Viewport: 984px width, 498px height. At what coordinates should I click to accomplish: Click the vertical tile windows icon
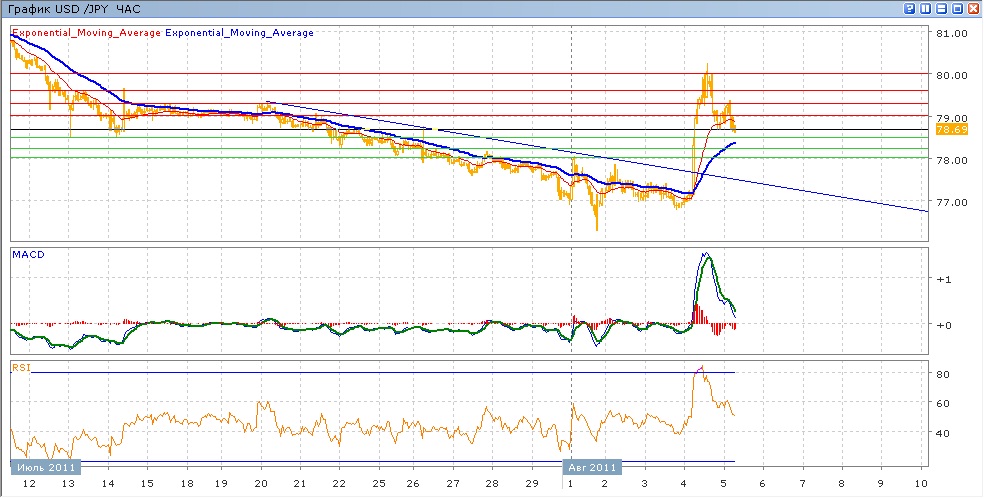point(926,8)
